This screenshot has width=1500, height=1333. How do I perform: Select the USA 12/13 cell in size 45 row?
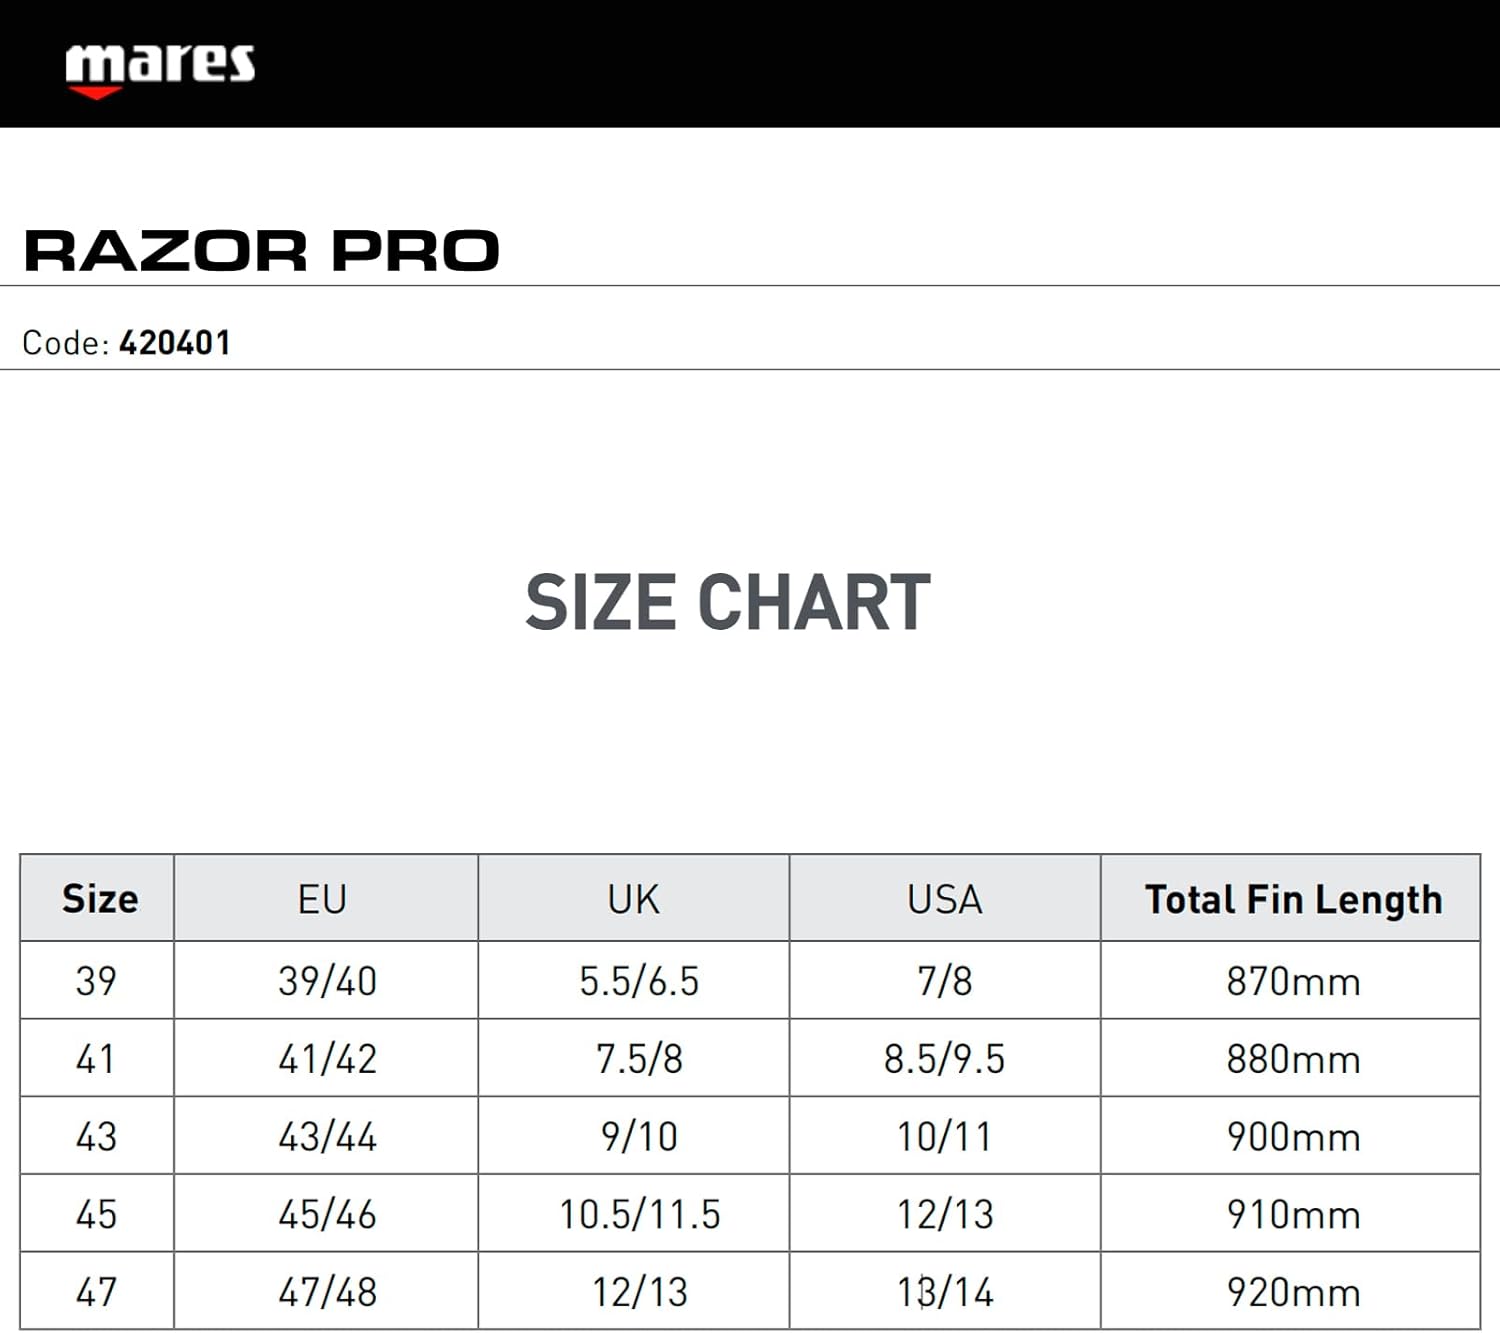coord(945,1215)
